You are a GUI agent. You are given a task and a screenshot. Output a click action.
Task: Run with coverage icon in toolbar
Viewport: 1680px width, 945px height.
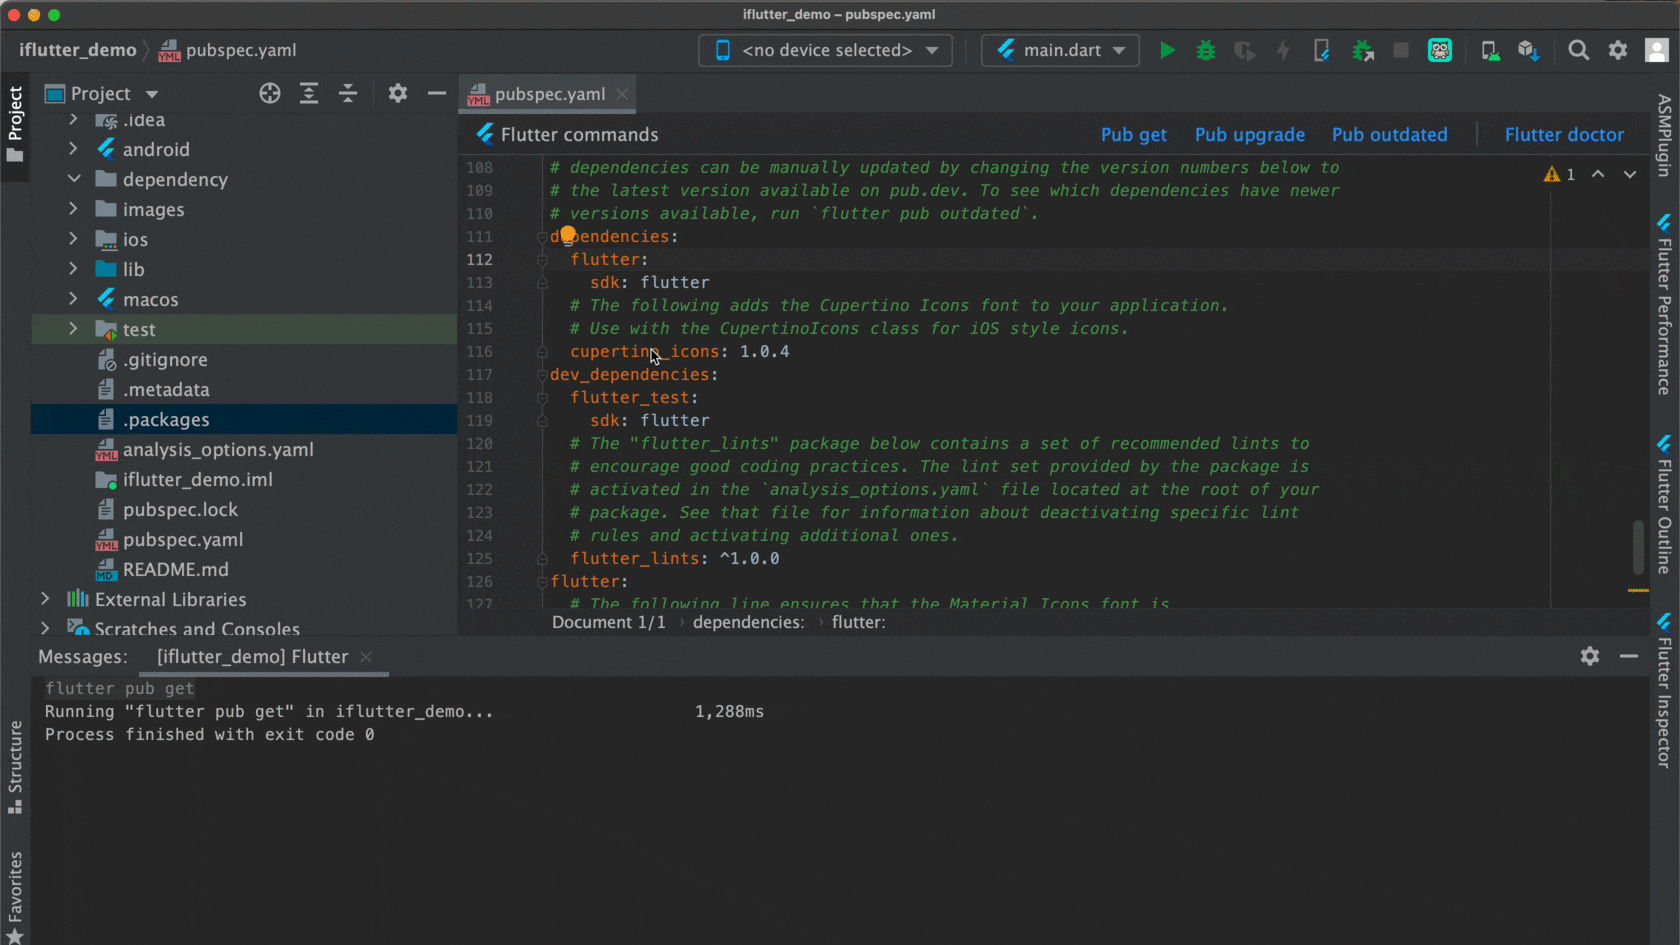click(x=1245, y=50)
